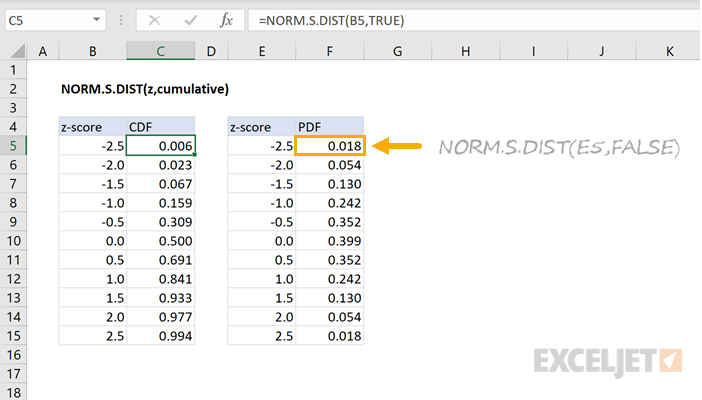Select cell F15 showing 0.018
The height and width of the screenshot is (400, 702).
point(330,335)
